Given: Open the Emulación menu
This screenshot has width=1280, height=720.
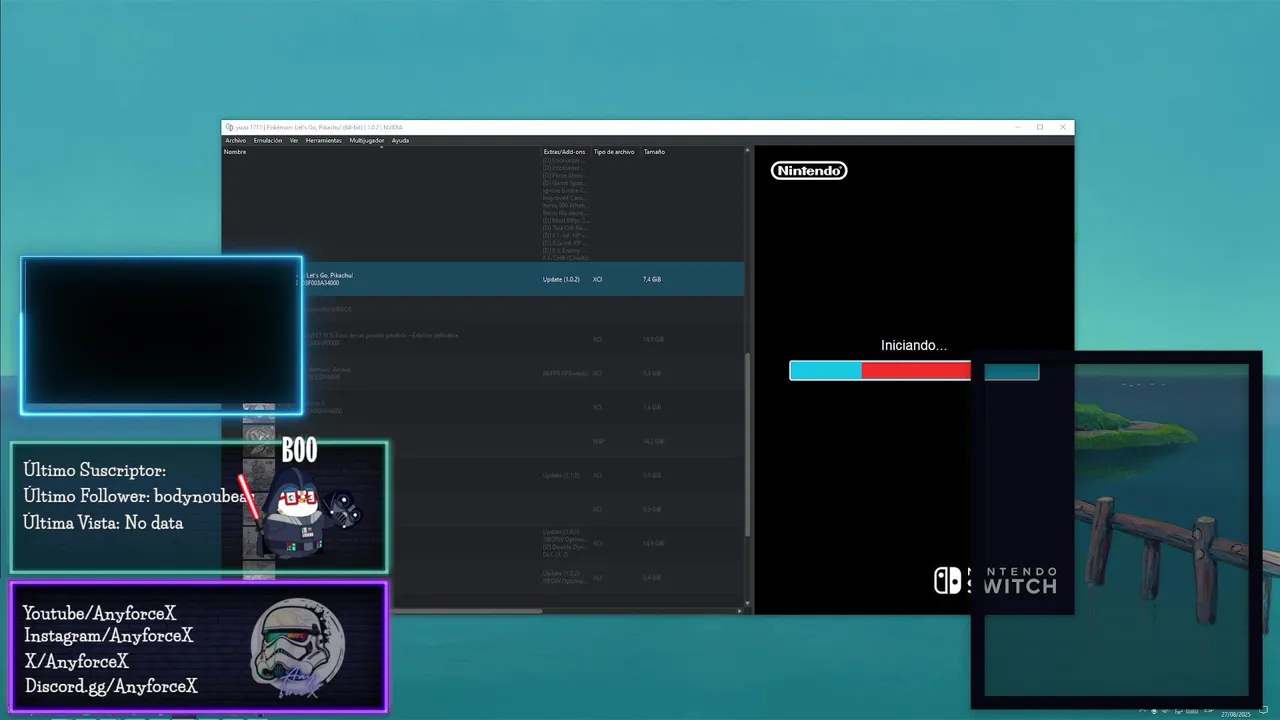Looking at the screenshot, I should tap(268, 141).
